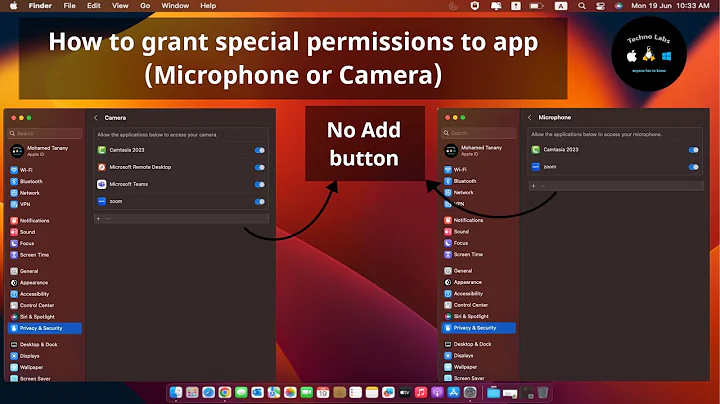The image size is (720, 404).
Task: Launch Google Chrome from the Dock
Action: click(225, 393)
